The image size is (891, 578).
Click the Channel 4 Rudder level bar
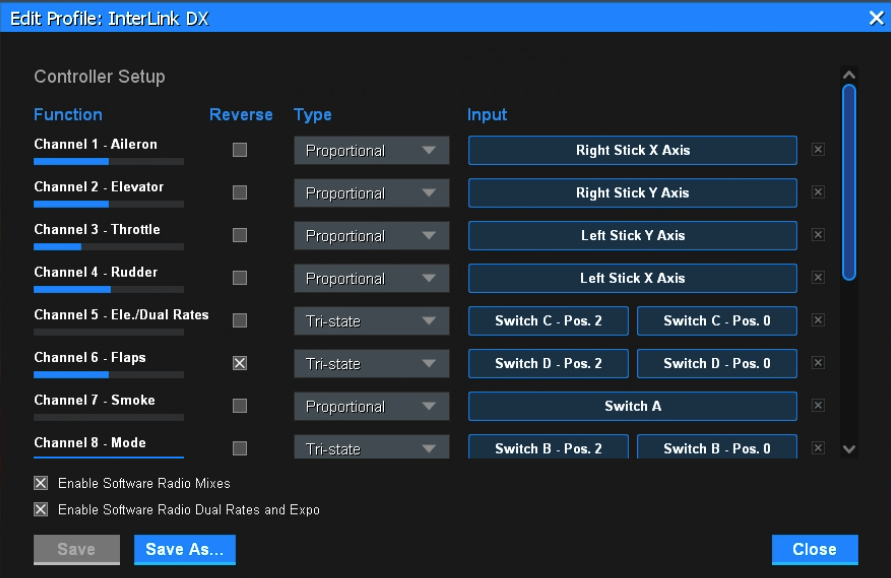tap(109, 289)
